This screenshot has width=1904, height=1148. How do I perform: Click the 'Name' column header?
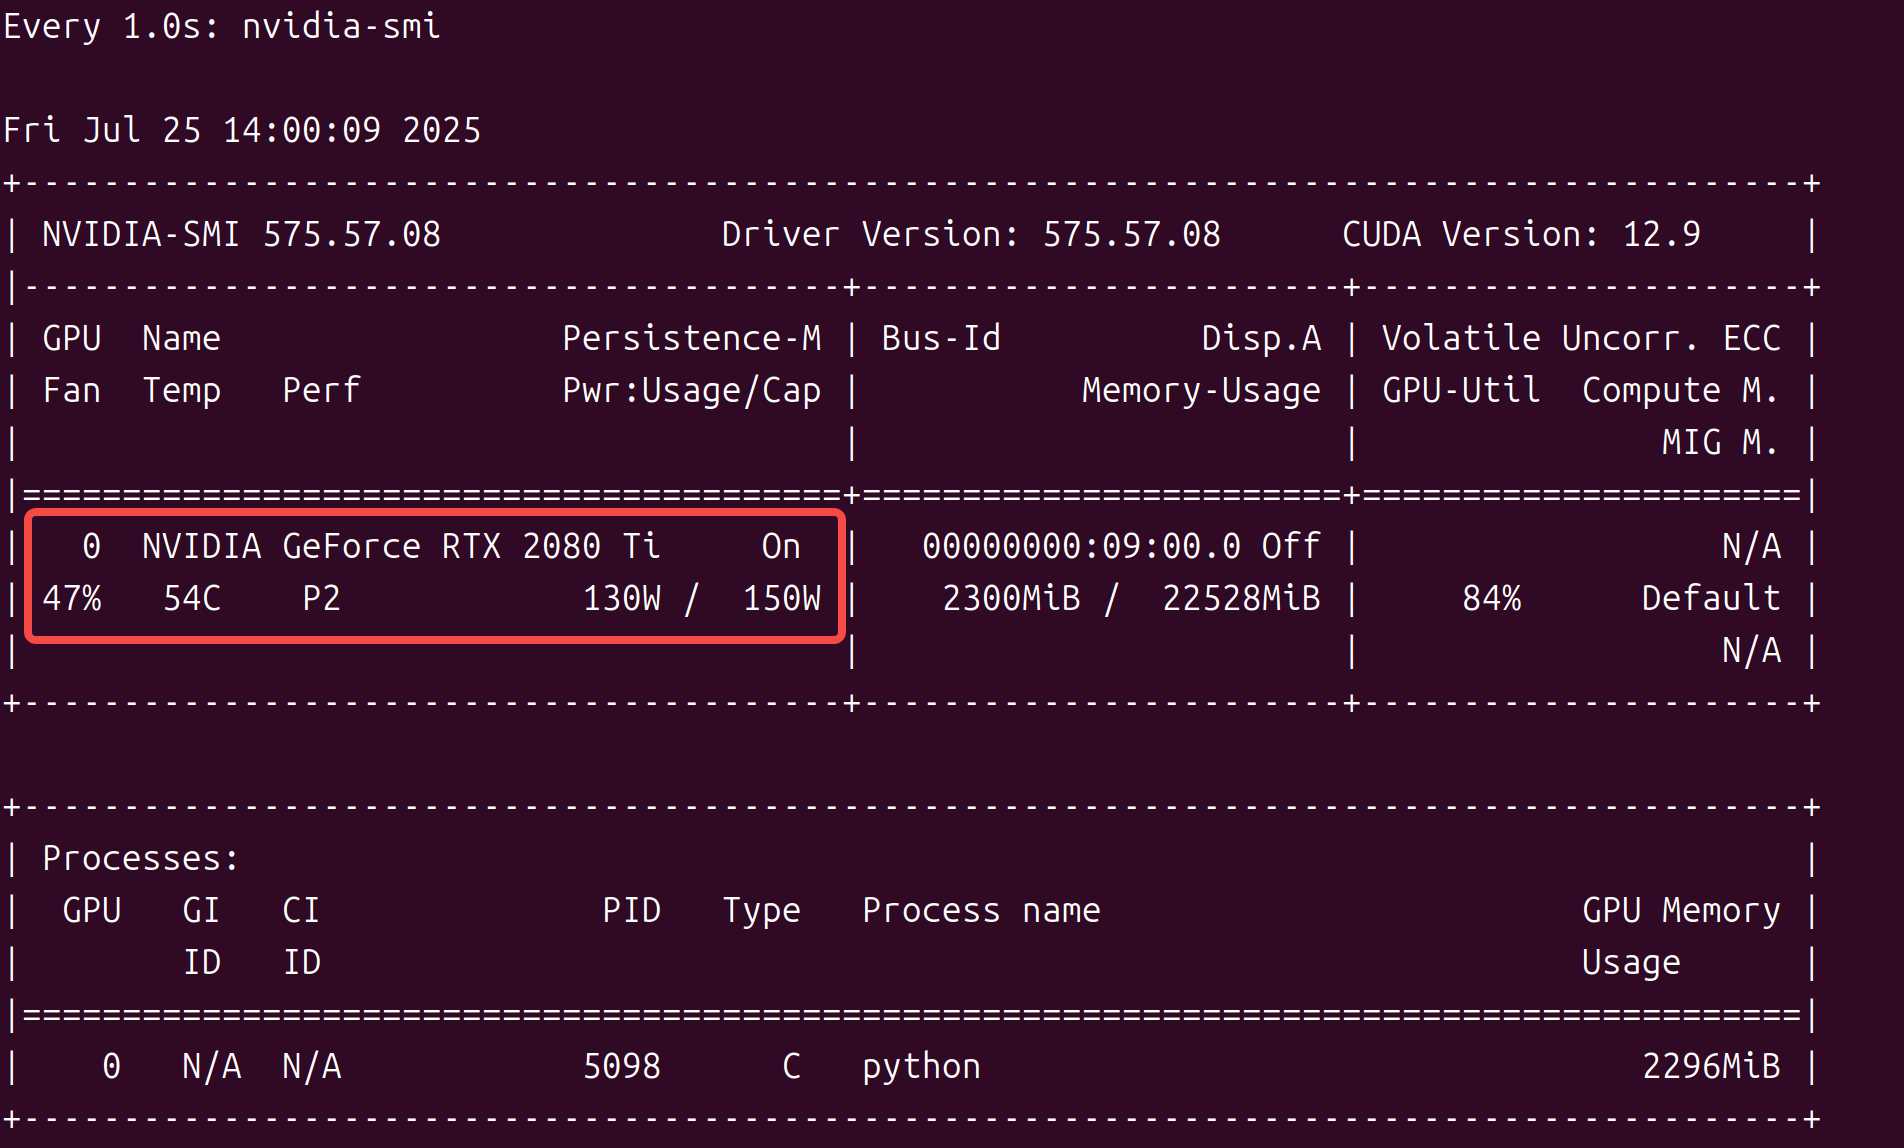(181, 338)
